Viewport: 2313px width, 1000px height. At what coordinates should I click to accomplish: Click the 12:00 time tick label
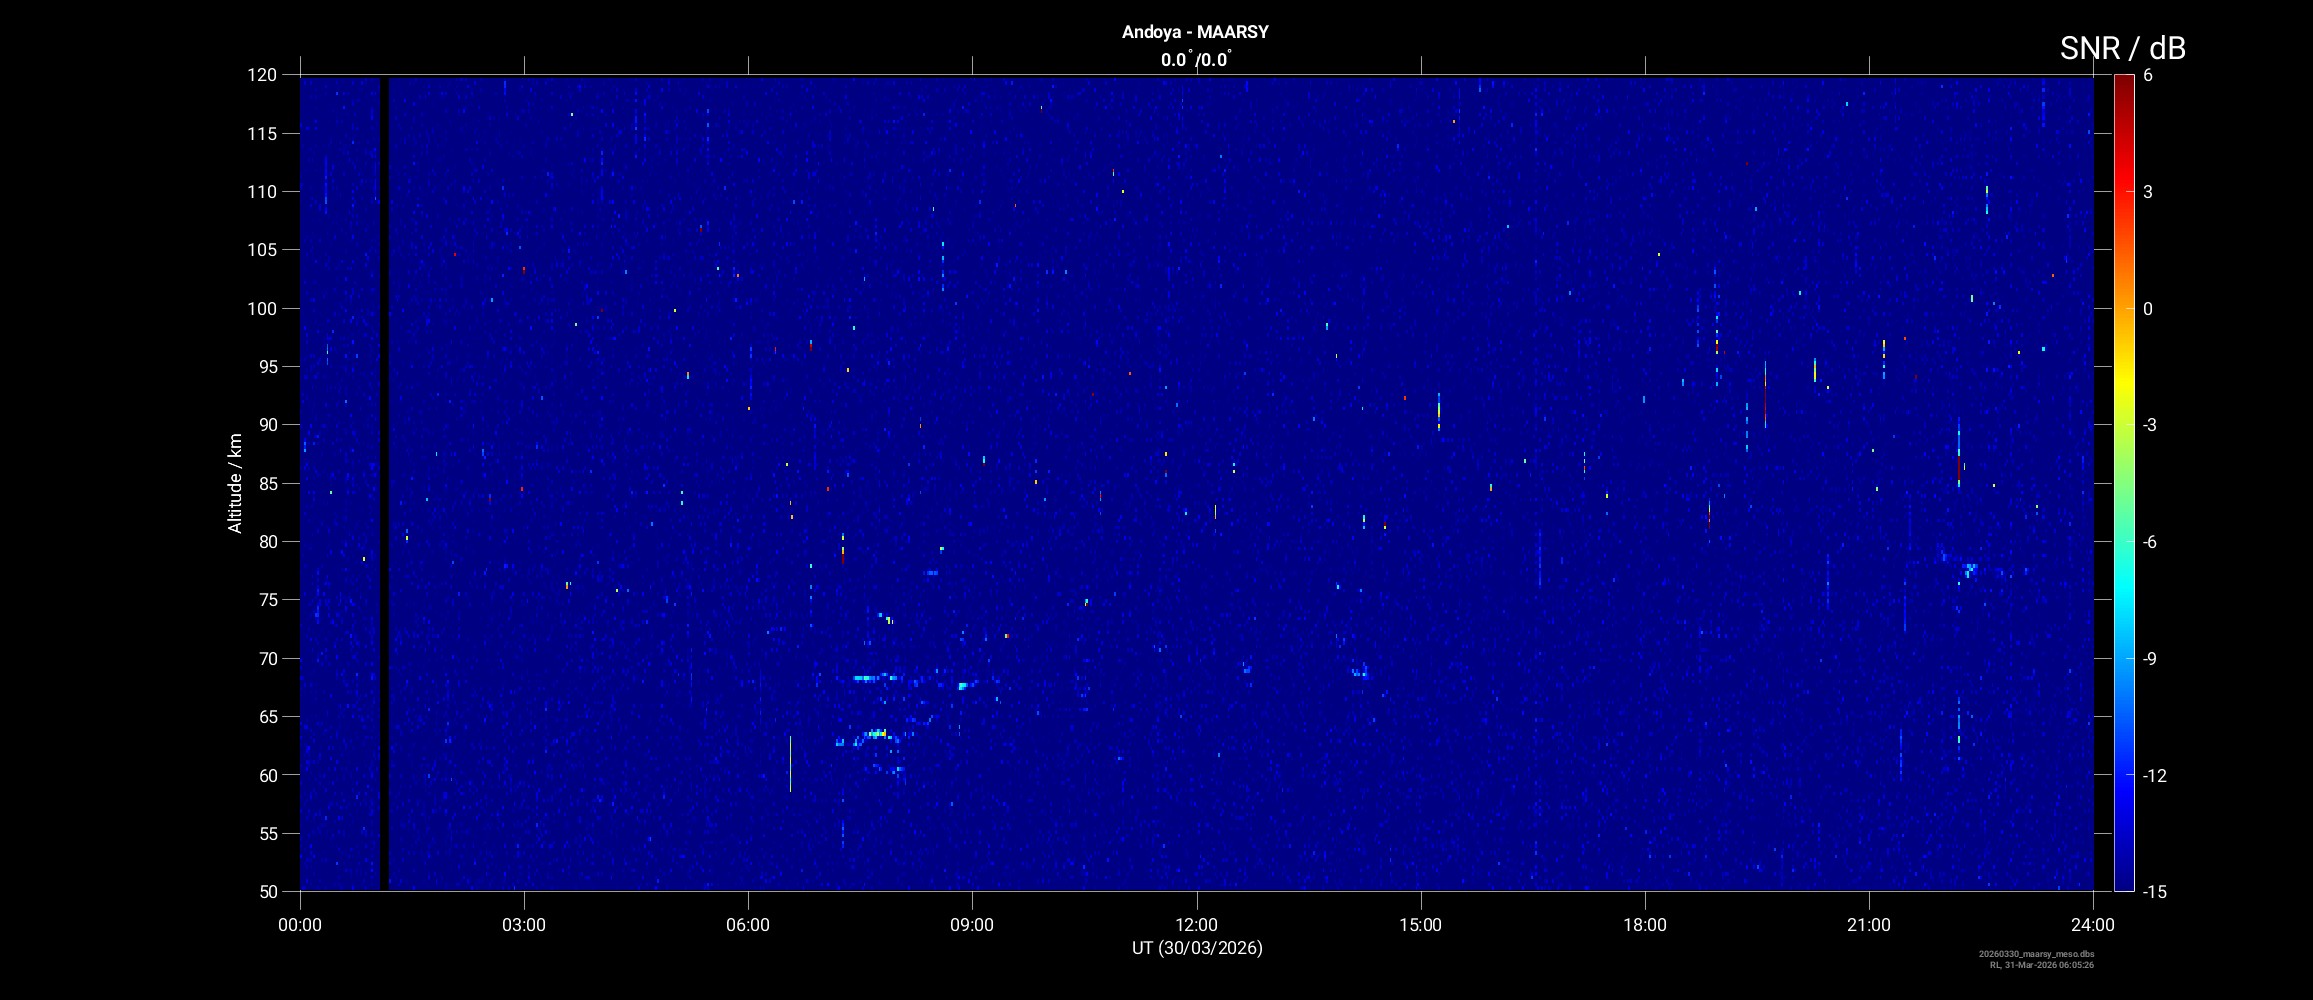1196,925
